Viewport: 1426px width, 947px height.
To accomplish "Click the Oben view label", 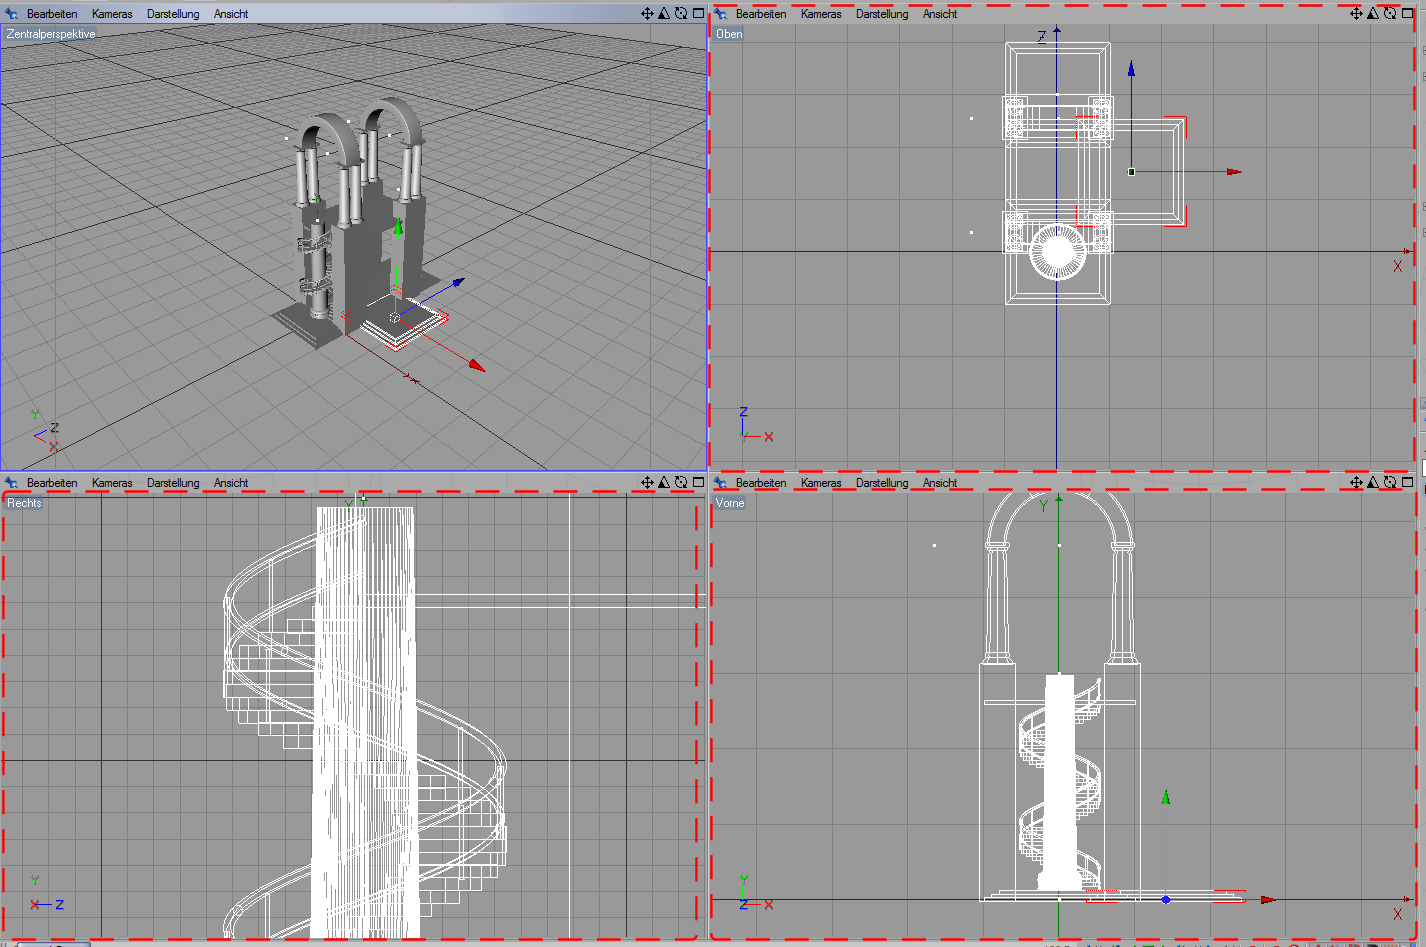I will click(x=729, y=34).
